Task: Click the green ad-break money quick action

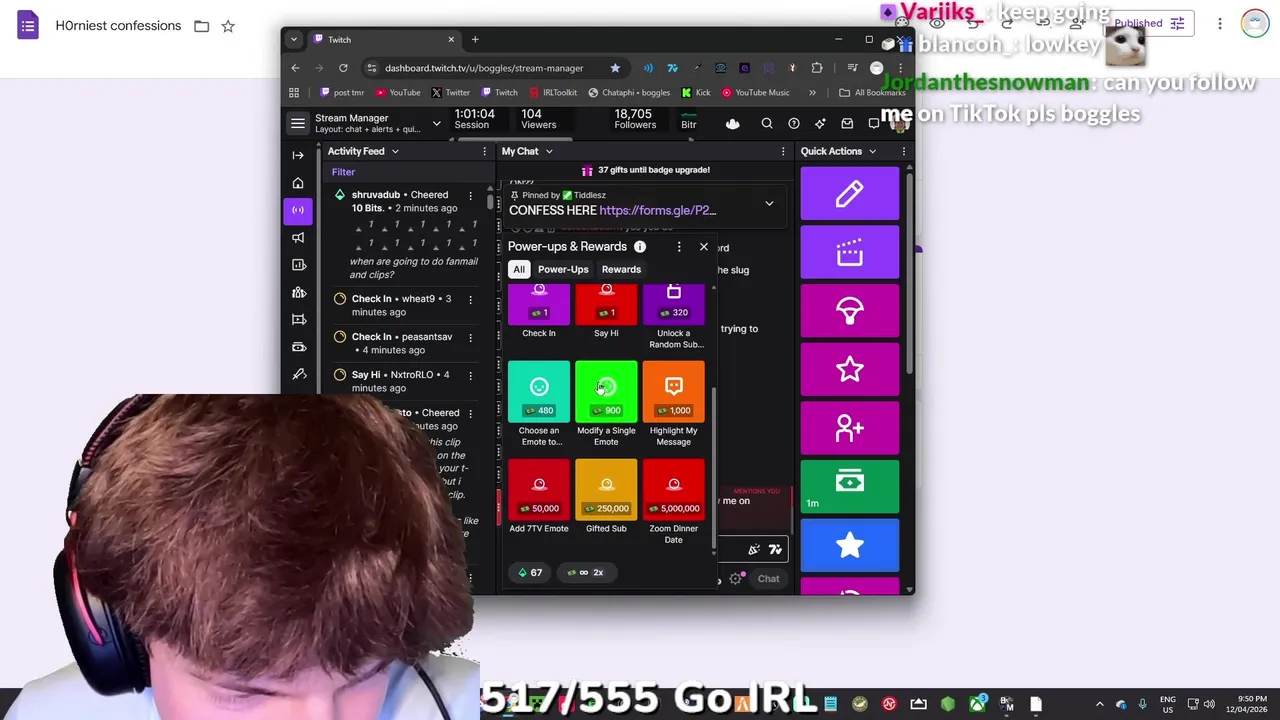Action: [x=850, y=486]
